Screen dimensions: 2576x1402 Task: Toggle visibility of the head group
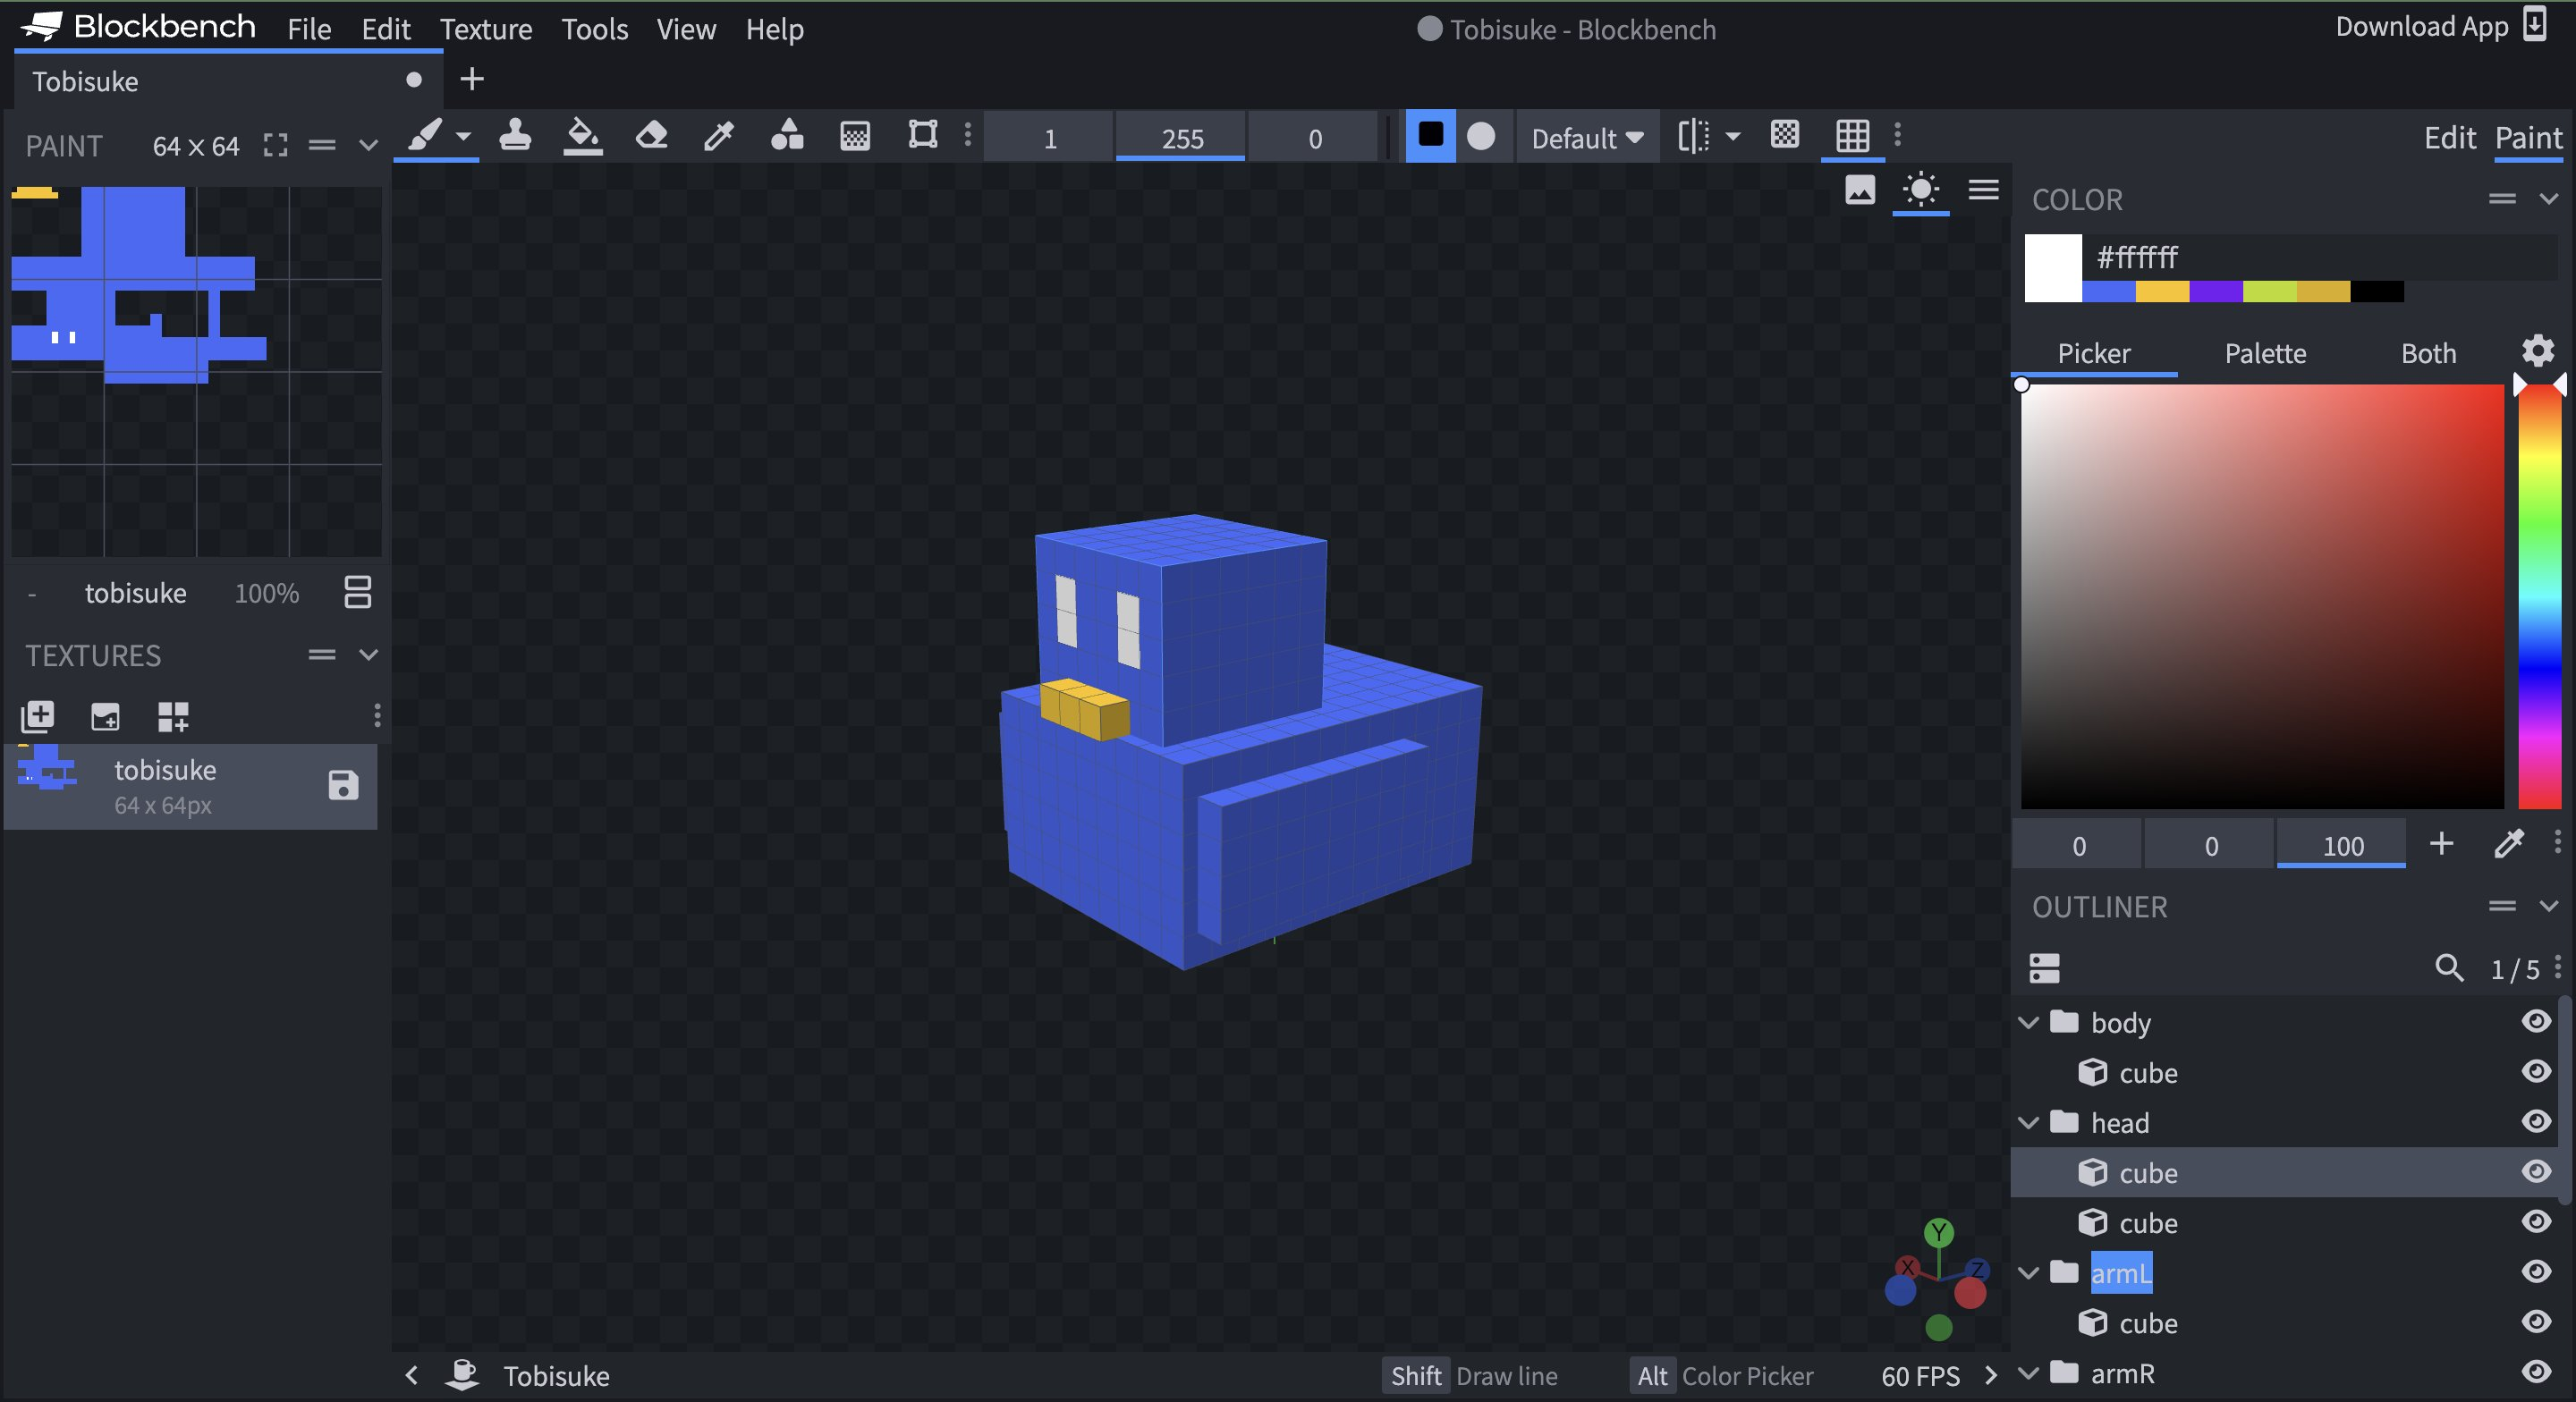pos(2536,1122)
